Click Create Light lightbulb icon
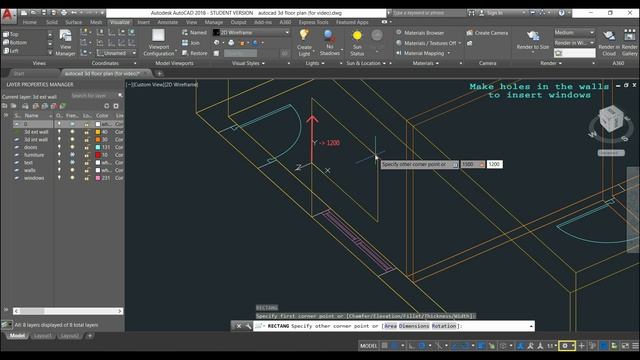Screen dimensions: 640x360 point(304,35)
